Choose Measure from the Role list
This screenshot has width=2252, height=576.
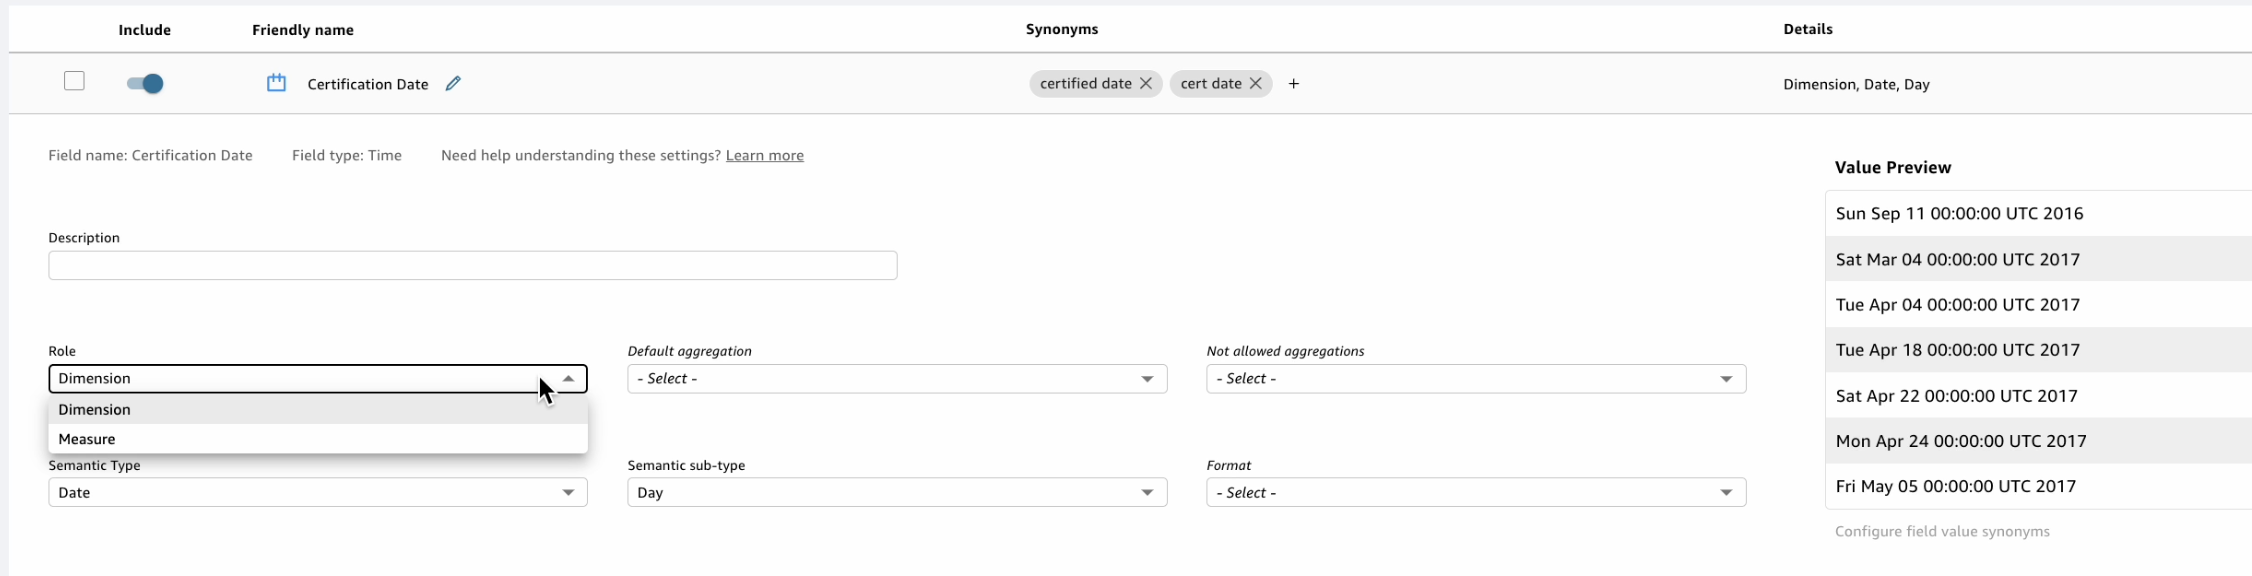(x=87, y=440)
